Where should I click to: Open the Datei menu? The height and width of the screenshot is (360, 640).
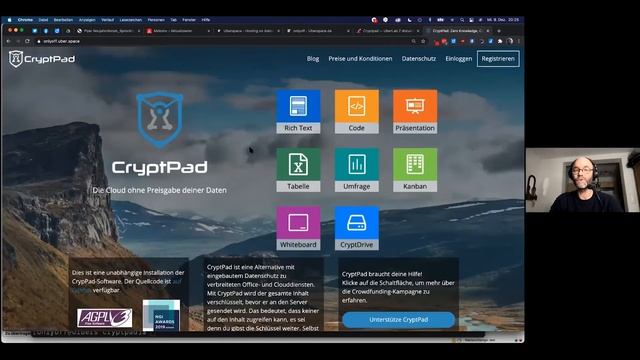point(43,20)
